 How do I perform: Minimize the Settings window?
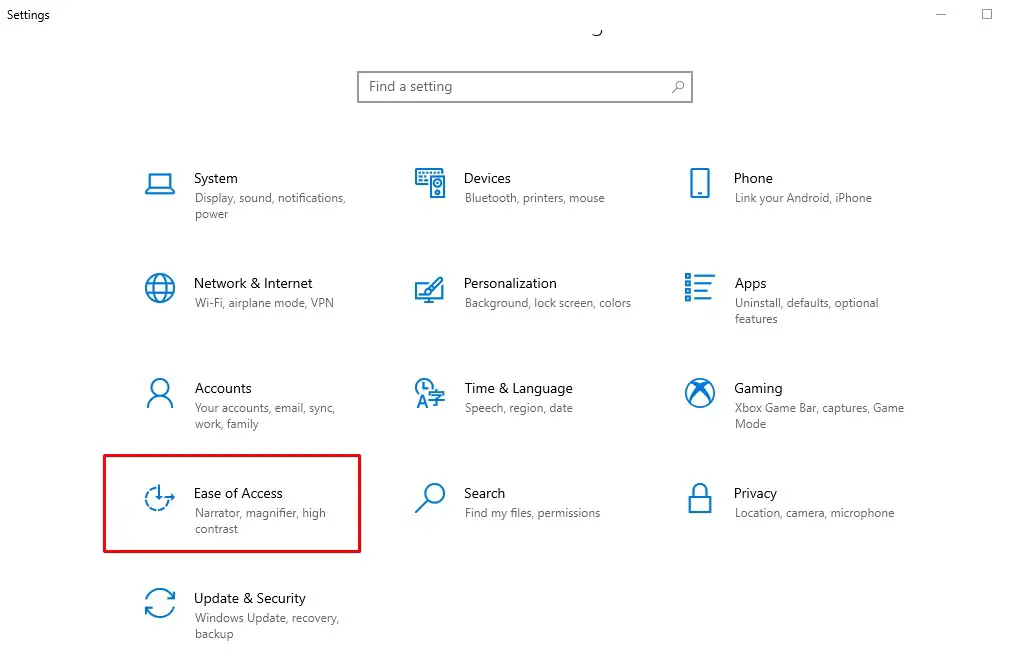click(941, 14)
